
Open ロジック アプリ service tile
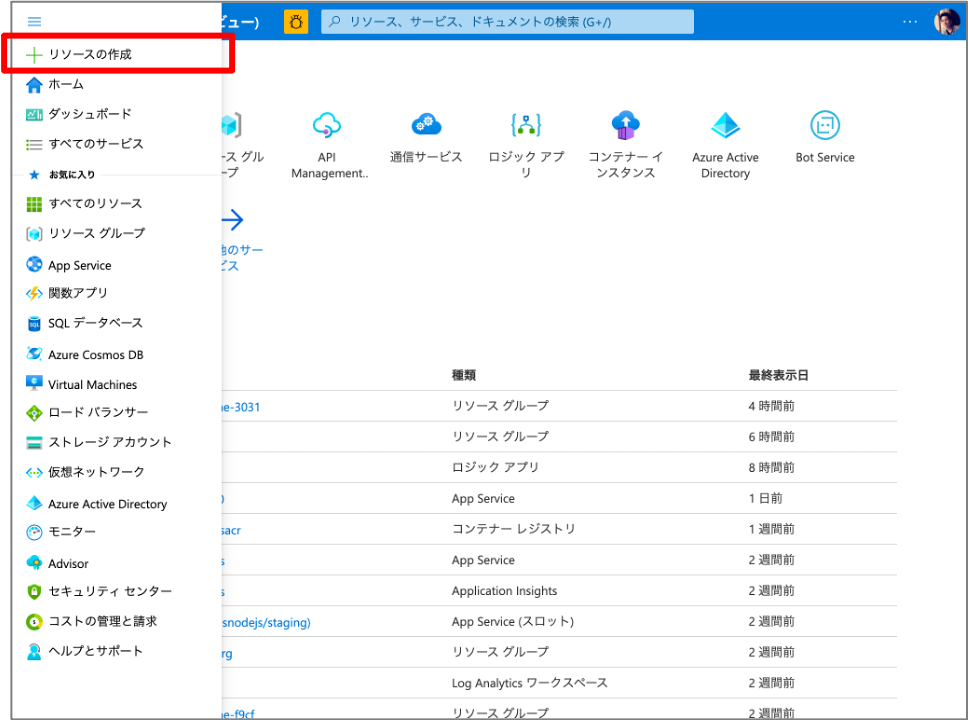click(x=526, y=146)
